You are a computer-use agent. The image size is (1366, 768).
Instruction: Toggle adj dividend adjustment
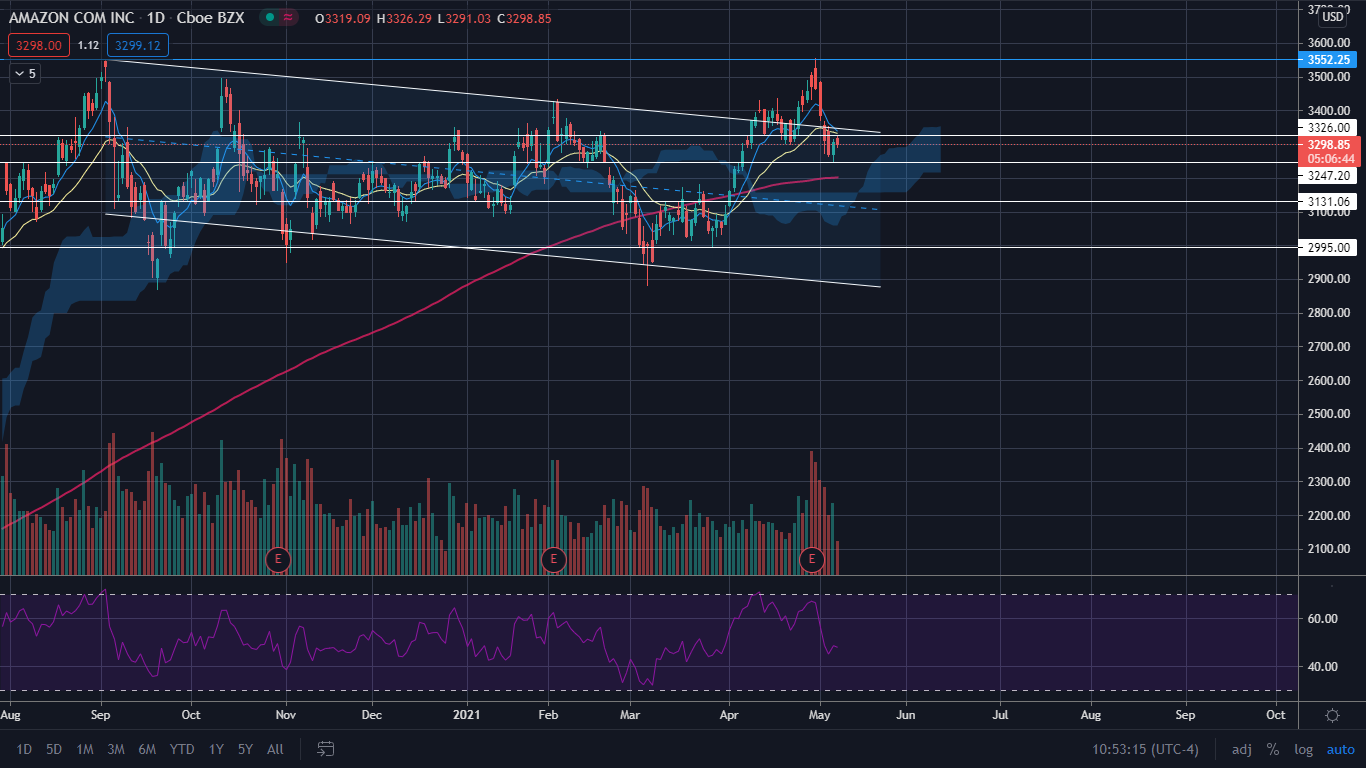[x=1241, y=749]
